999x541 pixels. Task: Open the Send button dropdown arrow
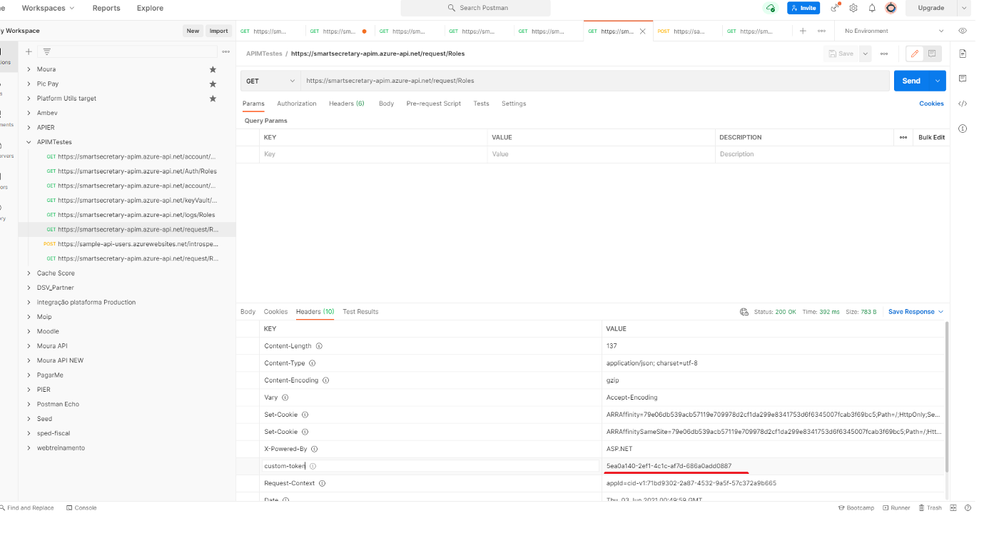(x=938, y=81)
